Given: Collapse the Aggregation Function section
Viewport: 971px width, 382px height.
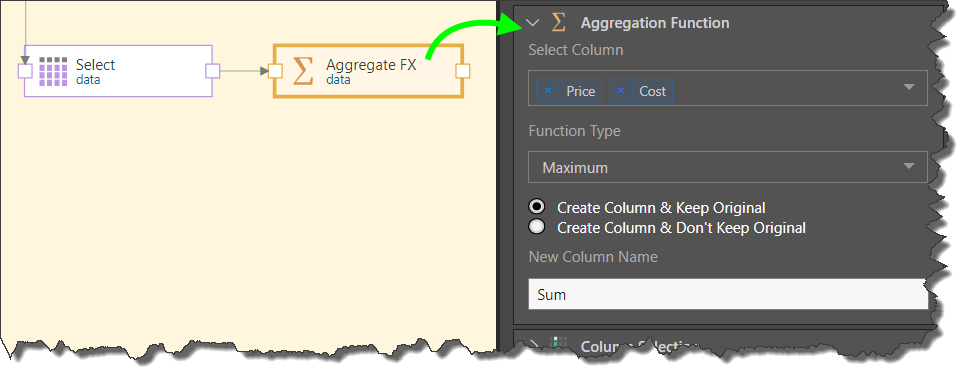Looking at the screenshot, I should pos(533,23).
